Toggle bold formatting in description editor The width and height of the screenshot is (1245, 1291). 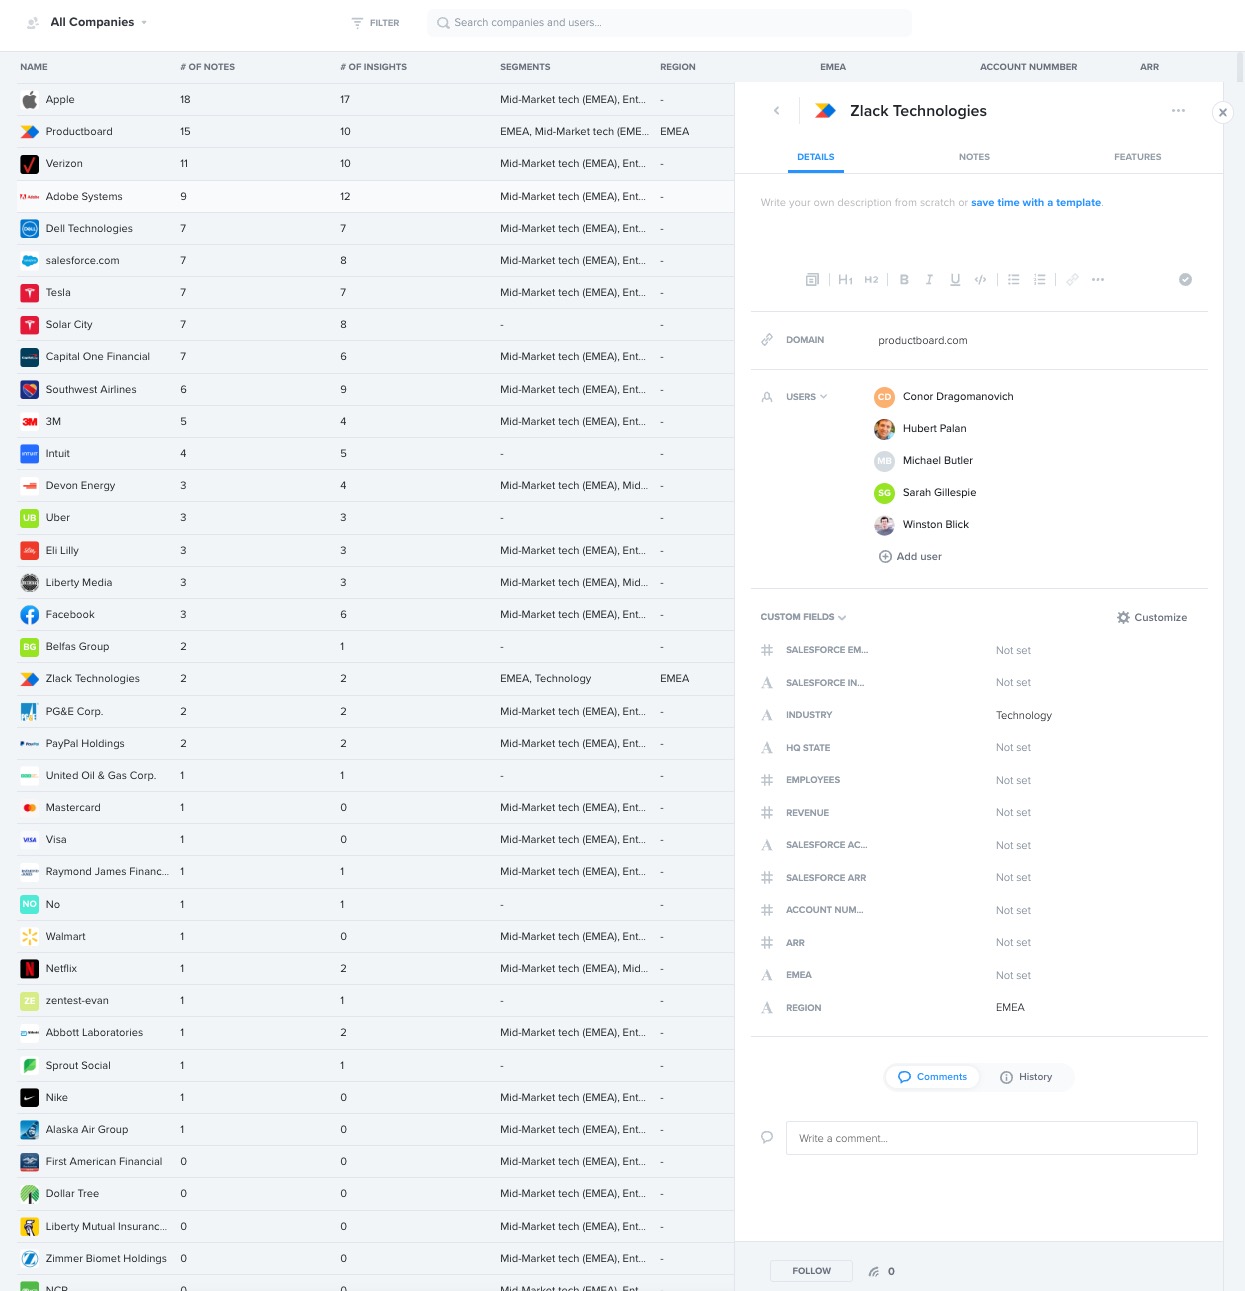(x=904, y=280)
